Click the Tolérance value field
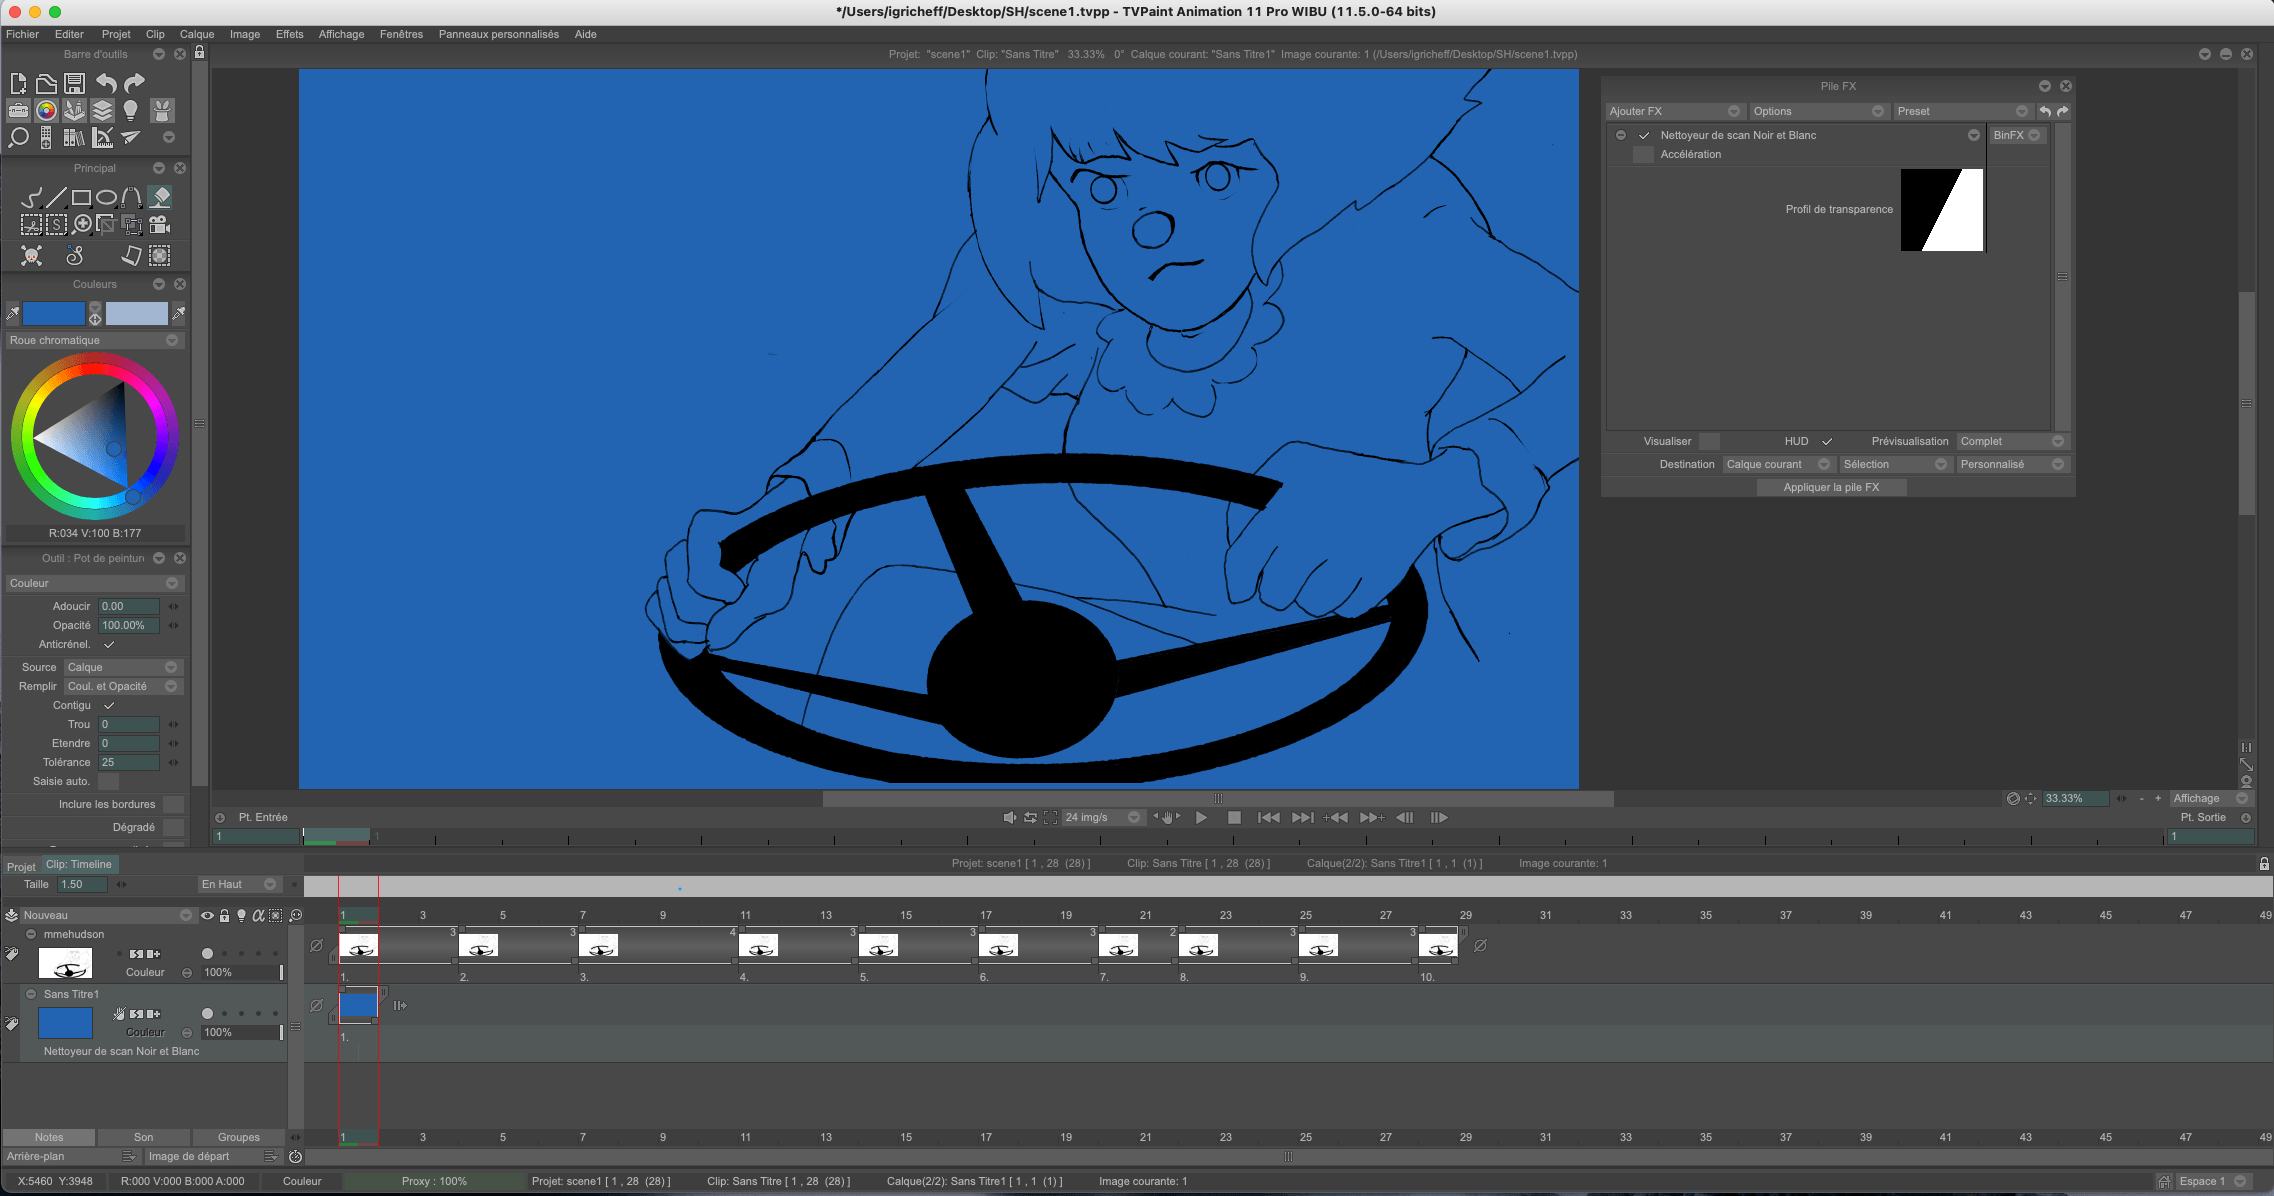 (129, 762)
